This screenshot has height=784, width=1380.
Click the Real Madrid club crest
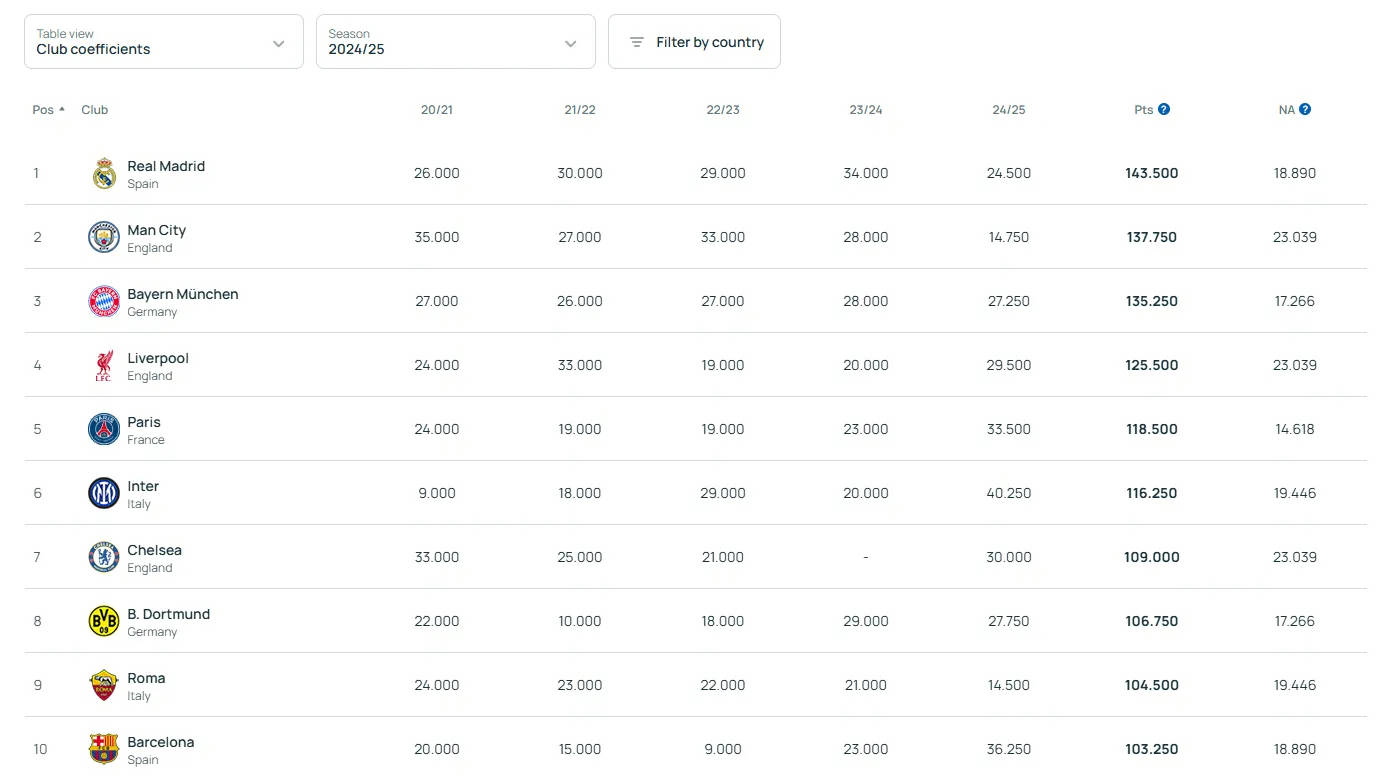pyautogui.click(x=104, y=173)
